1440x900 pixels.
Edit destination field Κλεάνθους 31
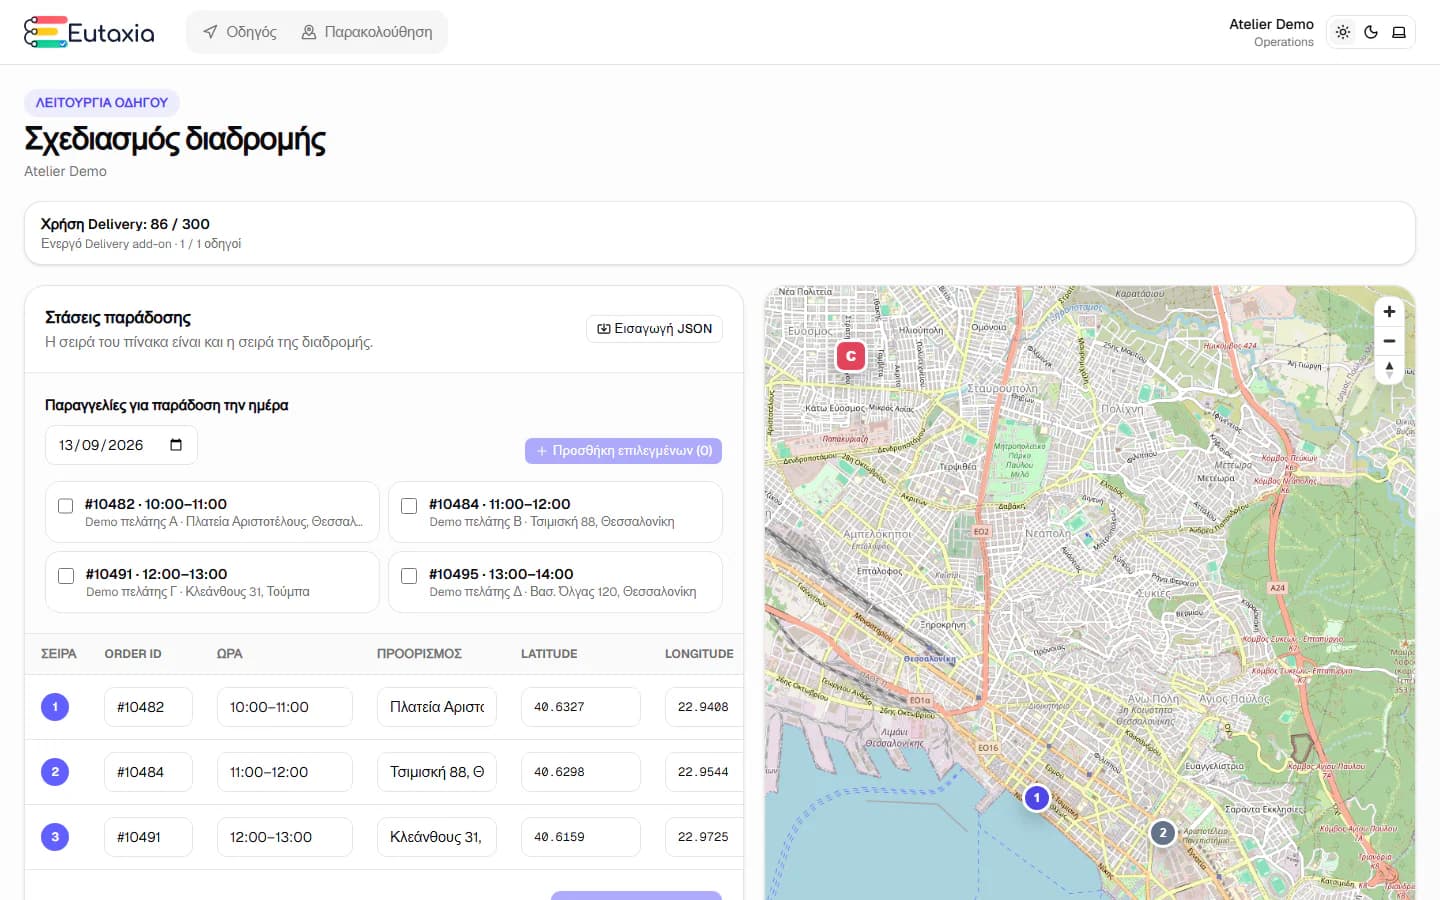click(437, 837)
